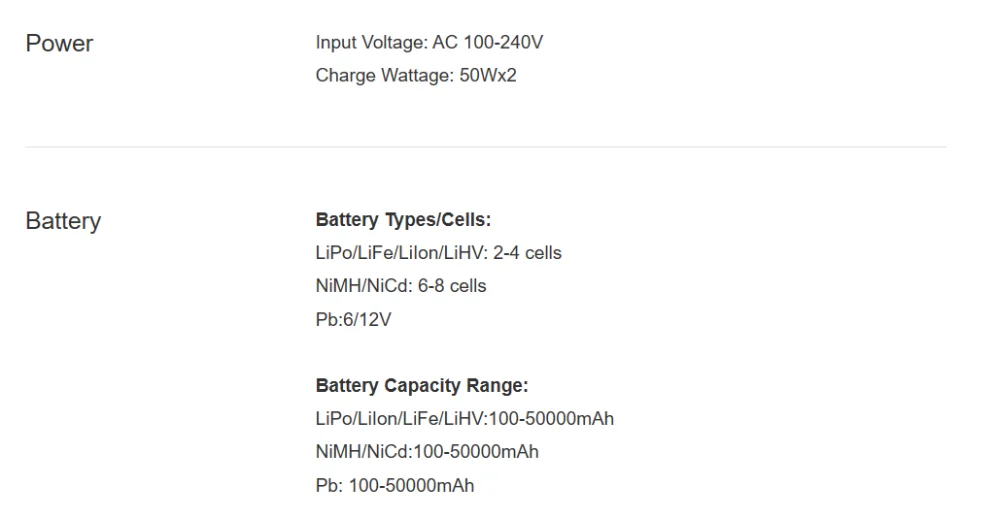The image size is (1000, 518).
Task: Click the bold "Battery Capacity Range:" subheading
Action: click(421, 386)
